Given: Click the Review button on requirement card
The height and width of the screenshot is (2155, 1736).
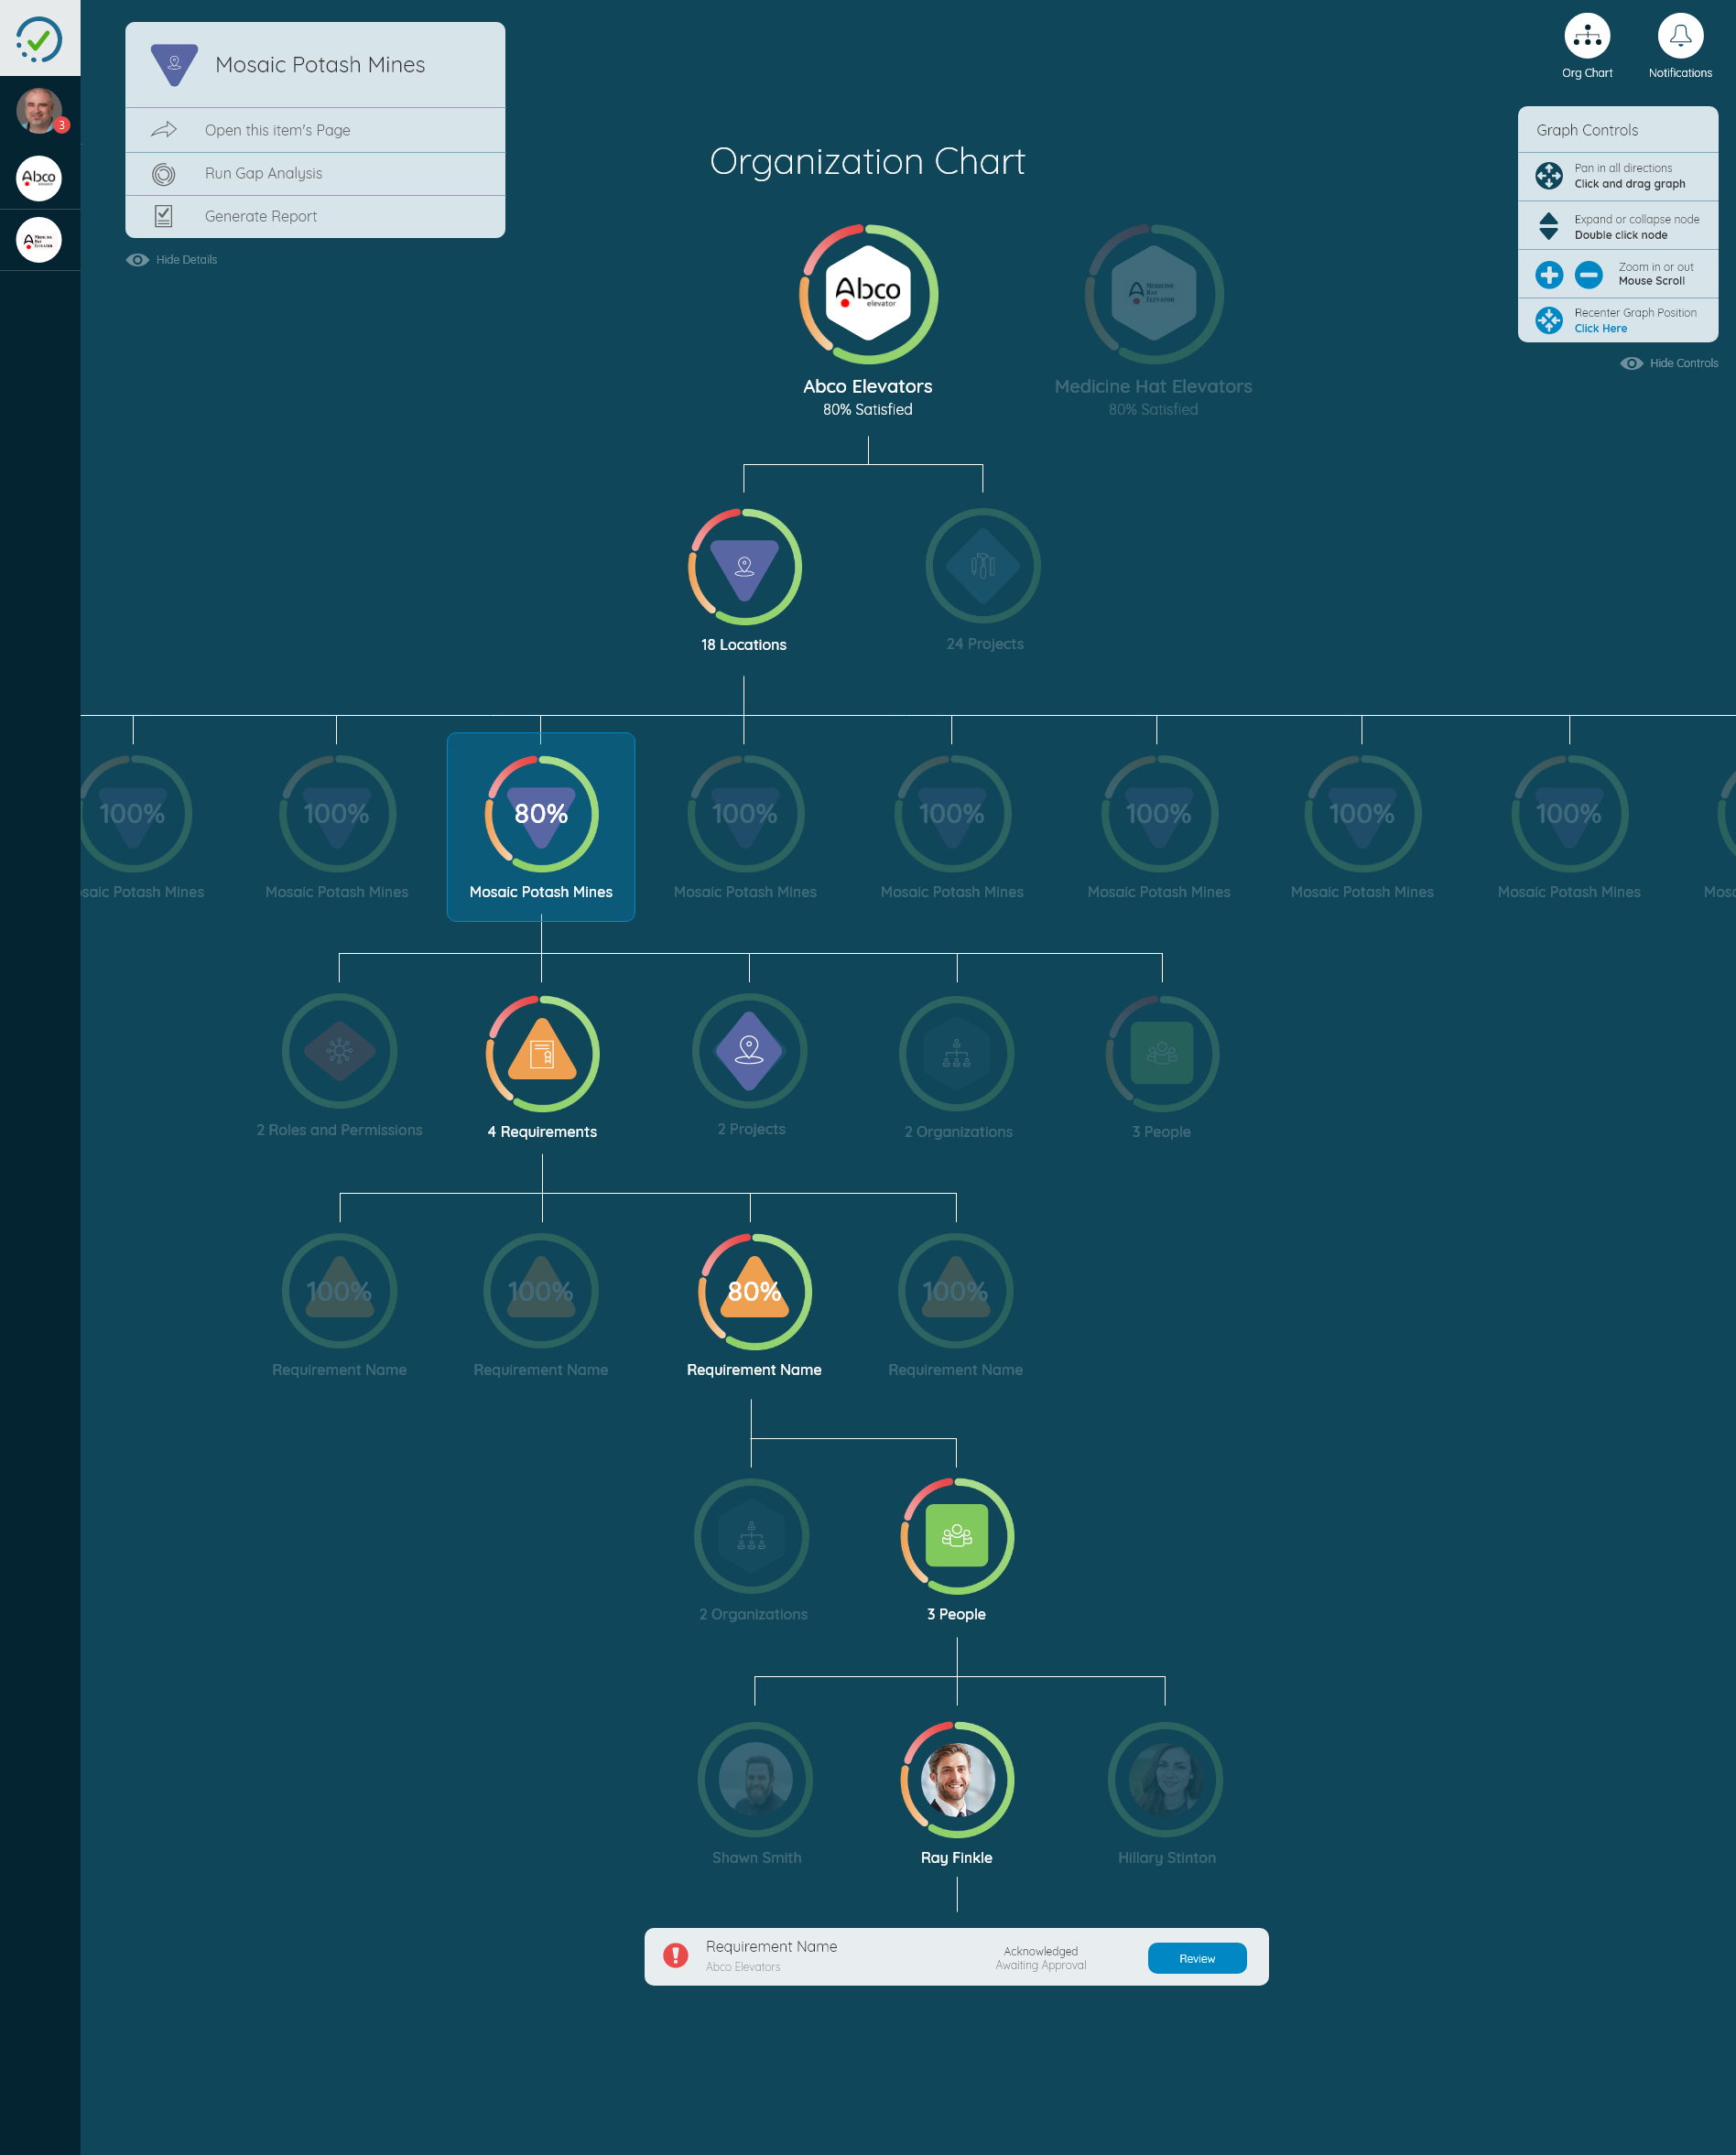Looking at the screenshot, I should pyautogui.click(x=1197, y=1958).
